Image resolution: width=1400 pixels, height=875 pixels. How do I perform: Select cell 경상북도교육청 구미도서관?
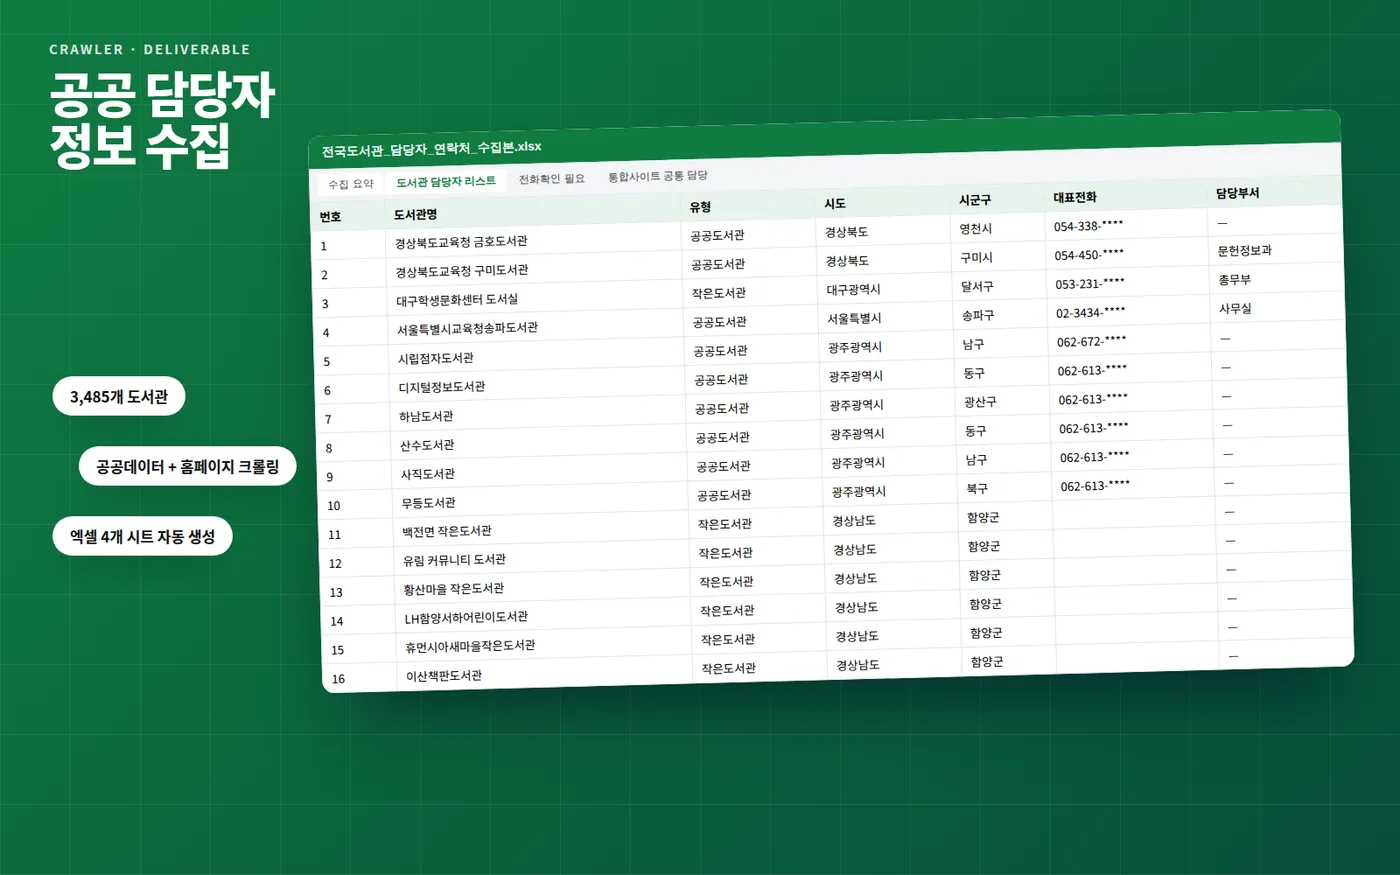pos(462,271)
